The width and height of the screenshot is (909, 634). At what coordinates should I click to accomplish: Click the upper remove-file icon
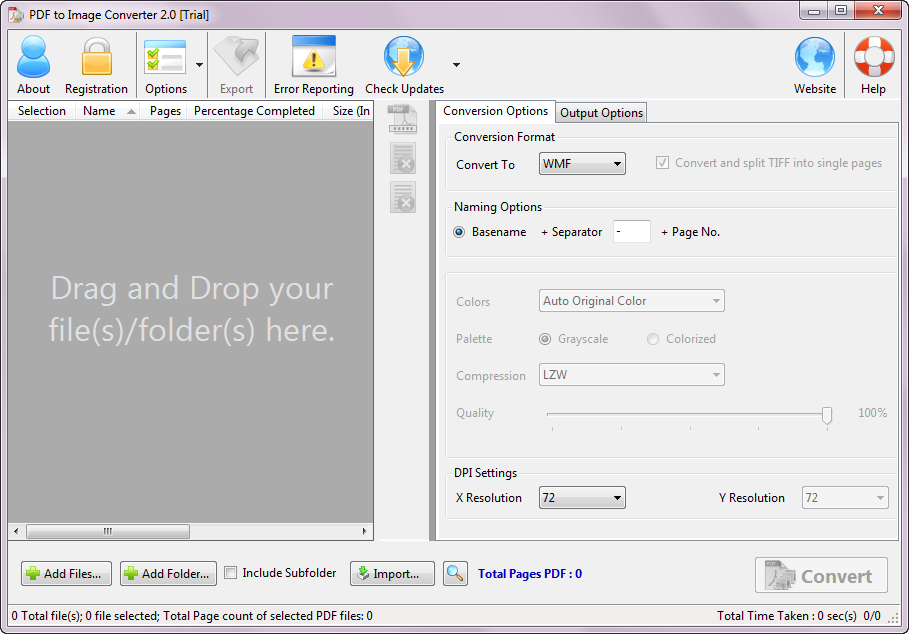pos(403,158)
